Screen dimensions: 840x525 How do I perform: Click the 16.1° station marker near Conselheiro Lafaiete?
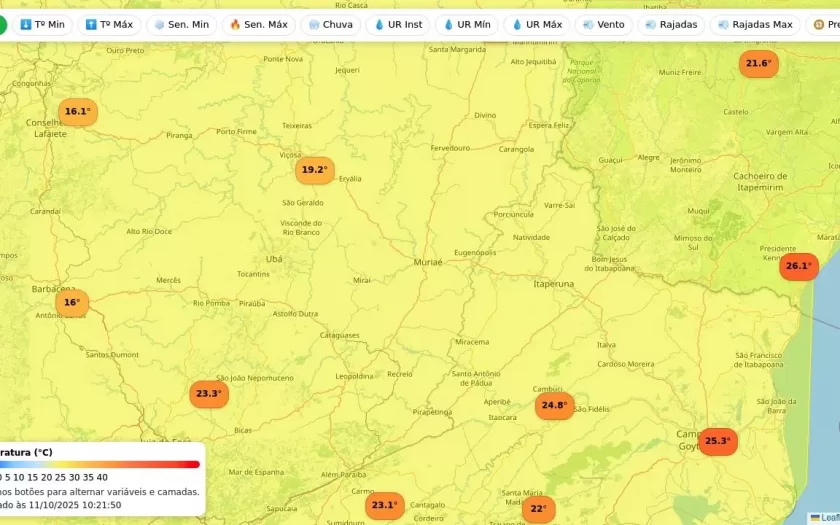point(77,112)
